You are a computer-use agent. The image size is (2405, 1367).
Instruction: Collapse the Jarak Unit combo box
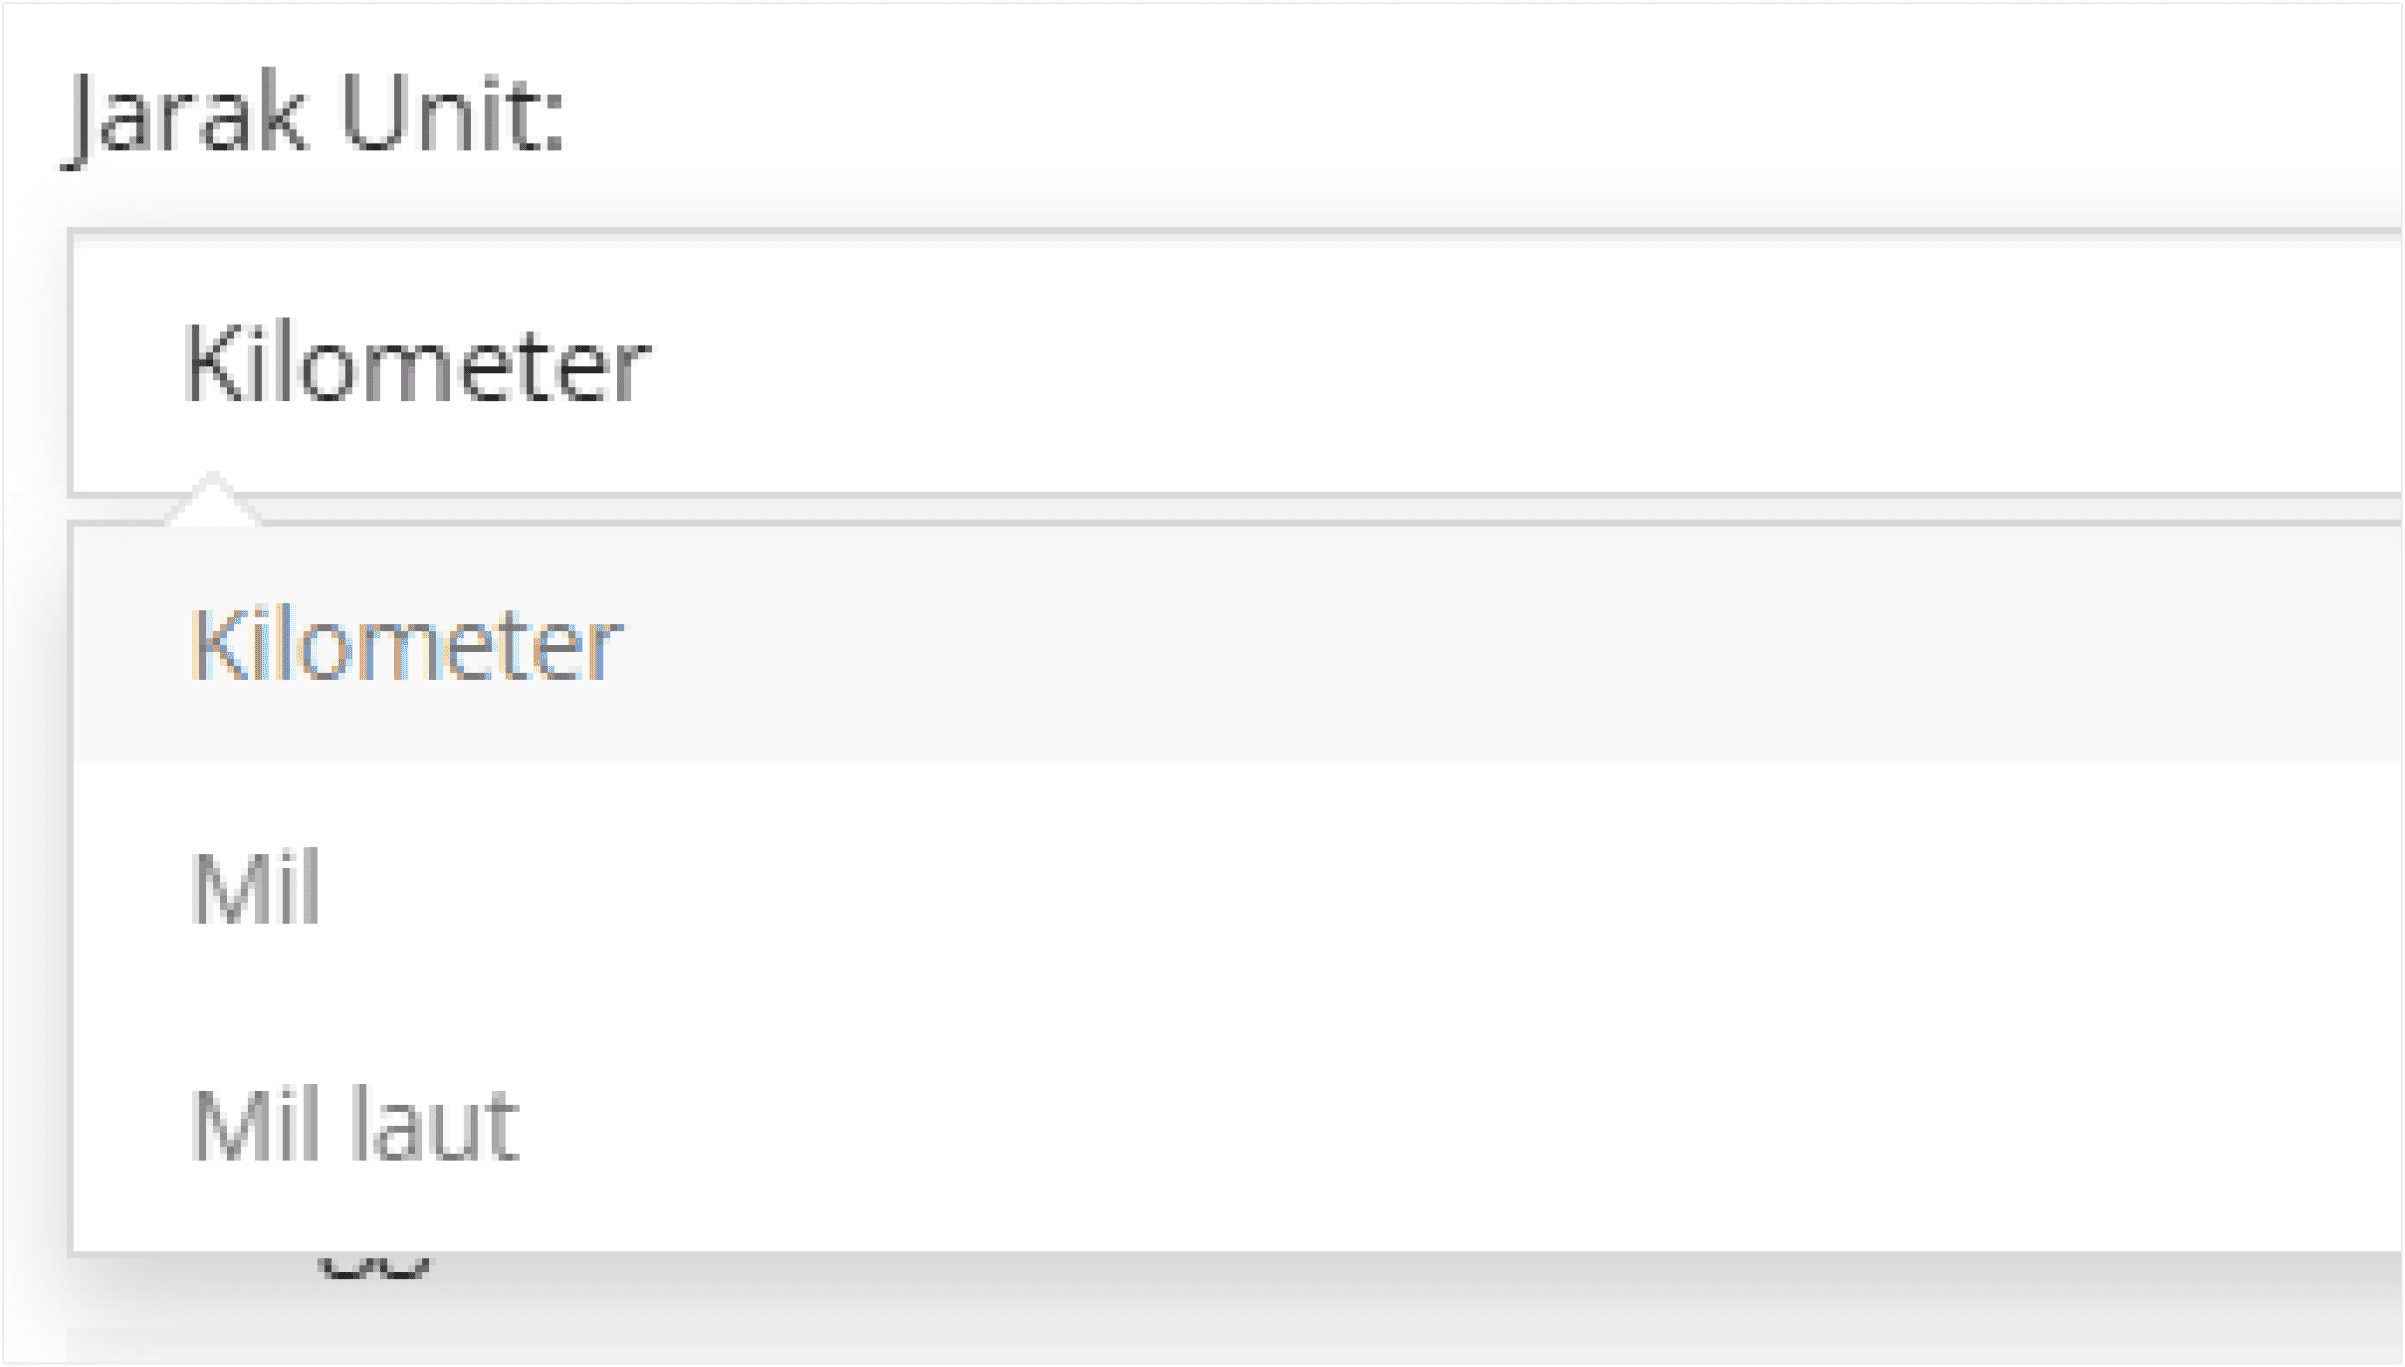[1236, 363]
